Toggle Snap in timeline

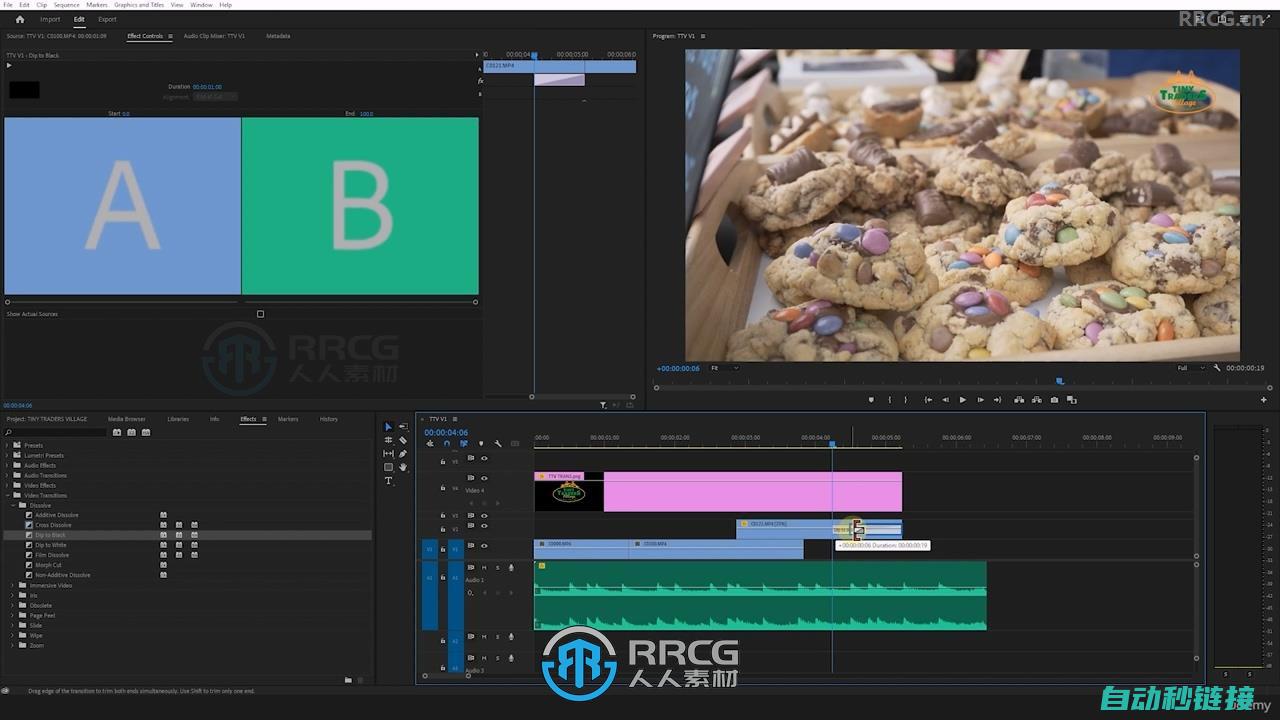tap(447, 444)
